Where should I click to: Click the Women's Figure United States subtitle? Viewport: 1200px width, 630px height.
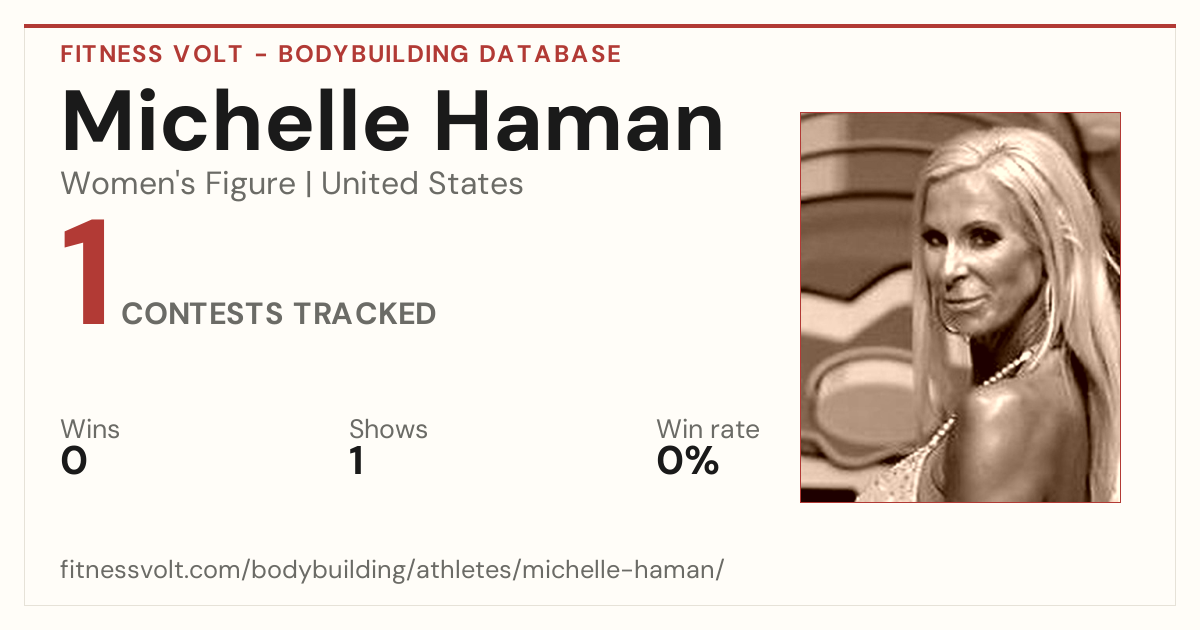click(x=292, y=184)
